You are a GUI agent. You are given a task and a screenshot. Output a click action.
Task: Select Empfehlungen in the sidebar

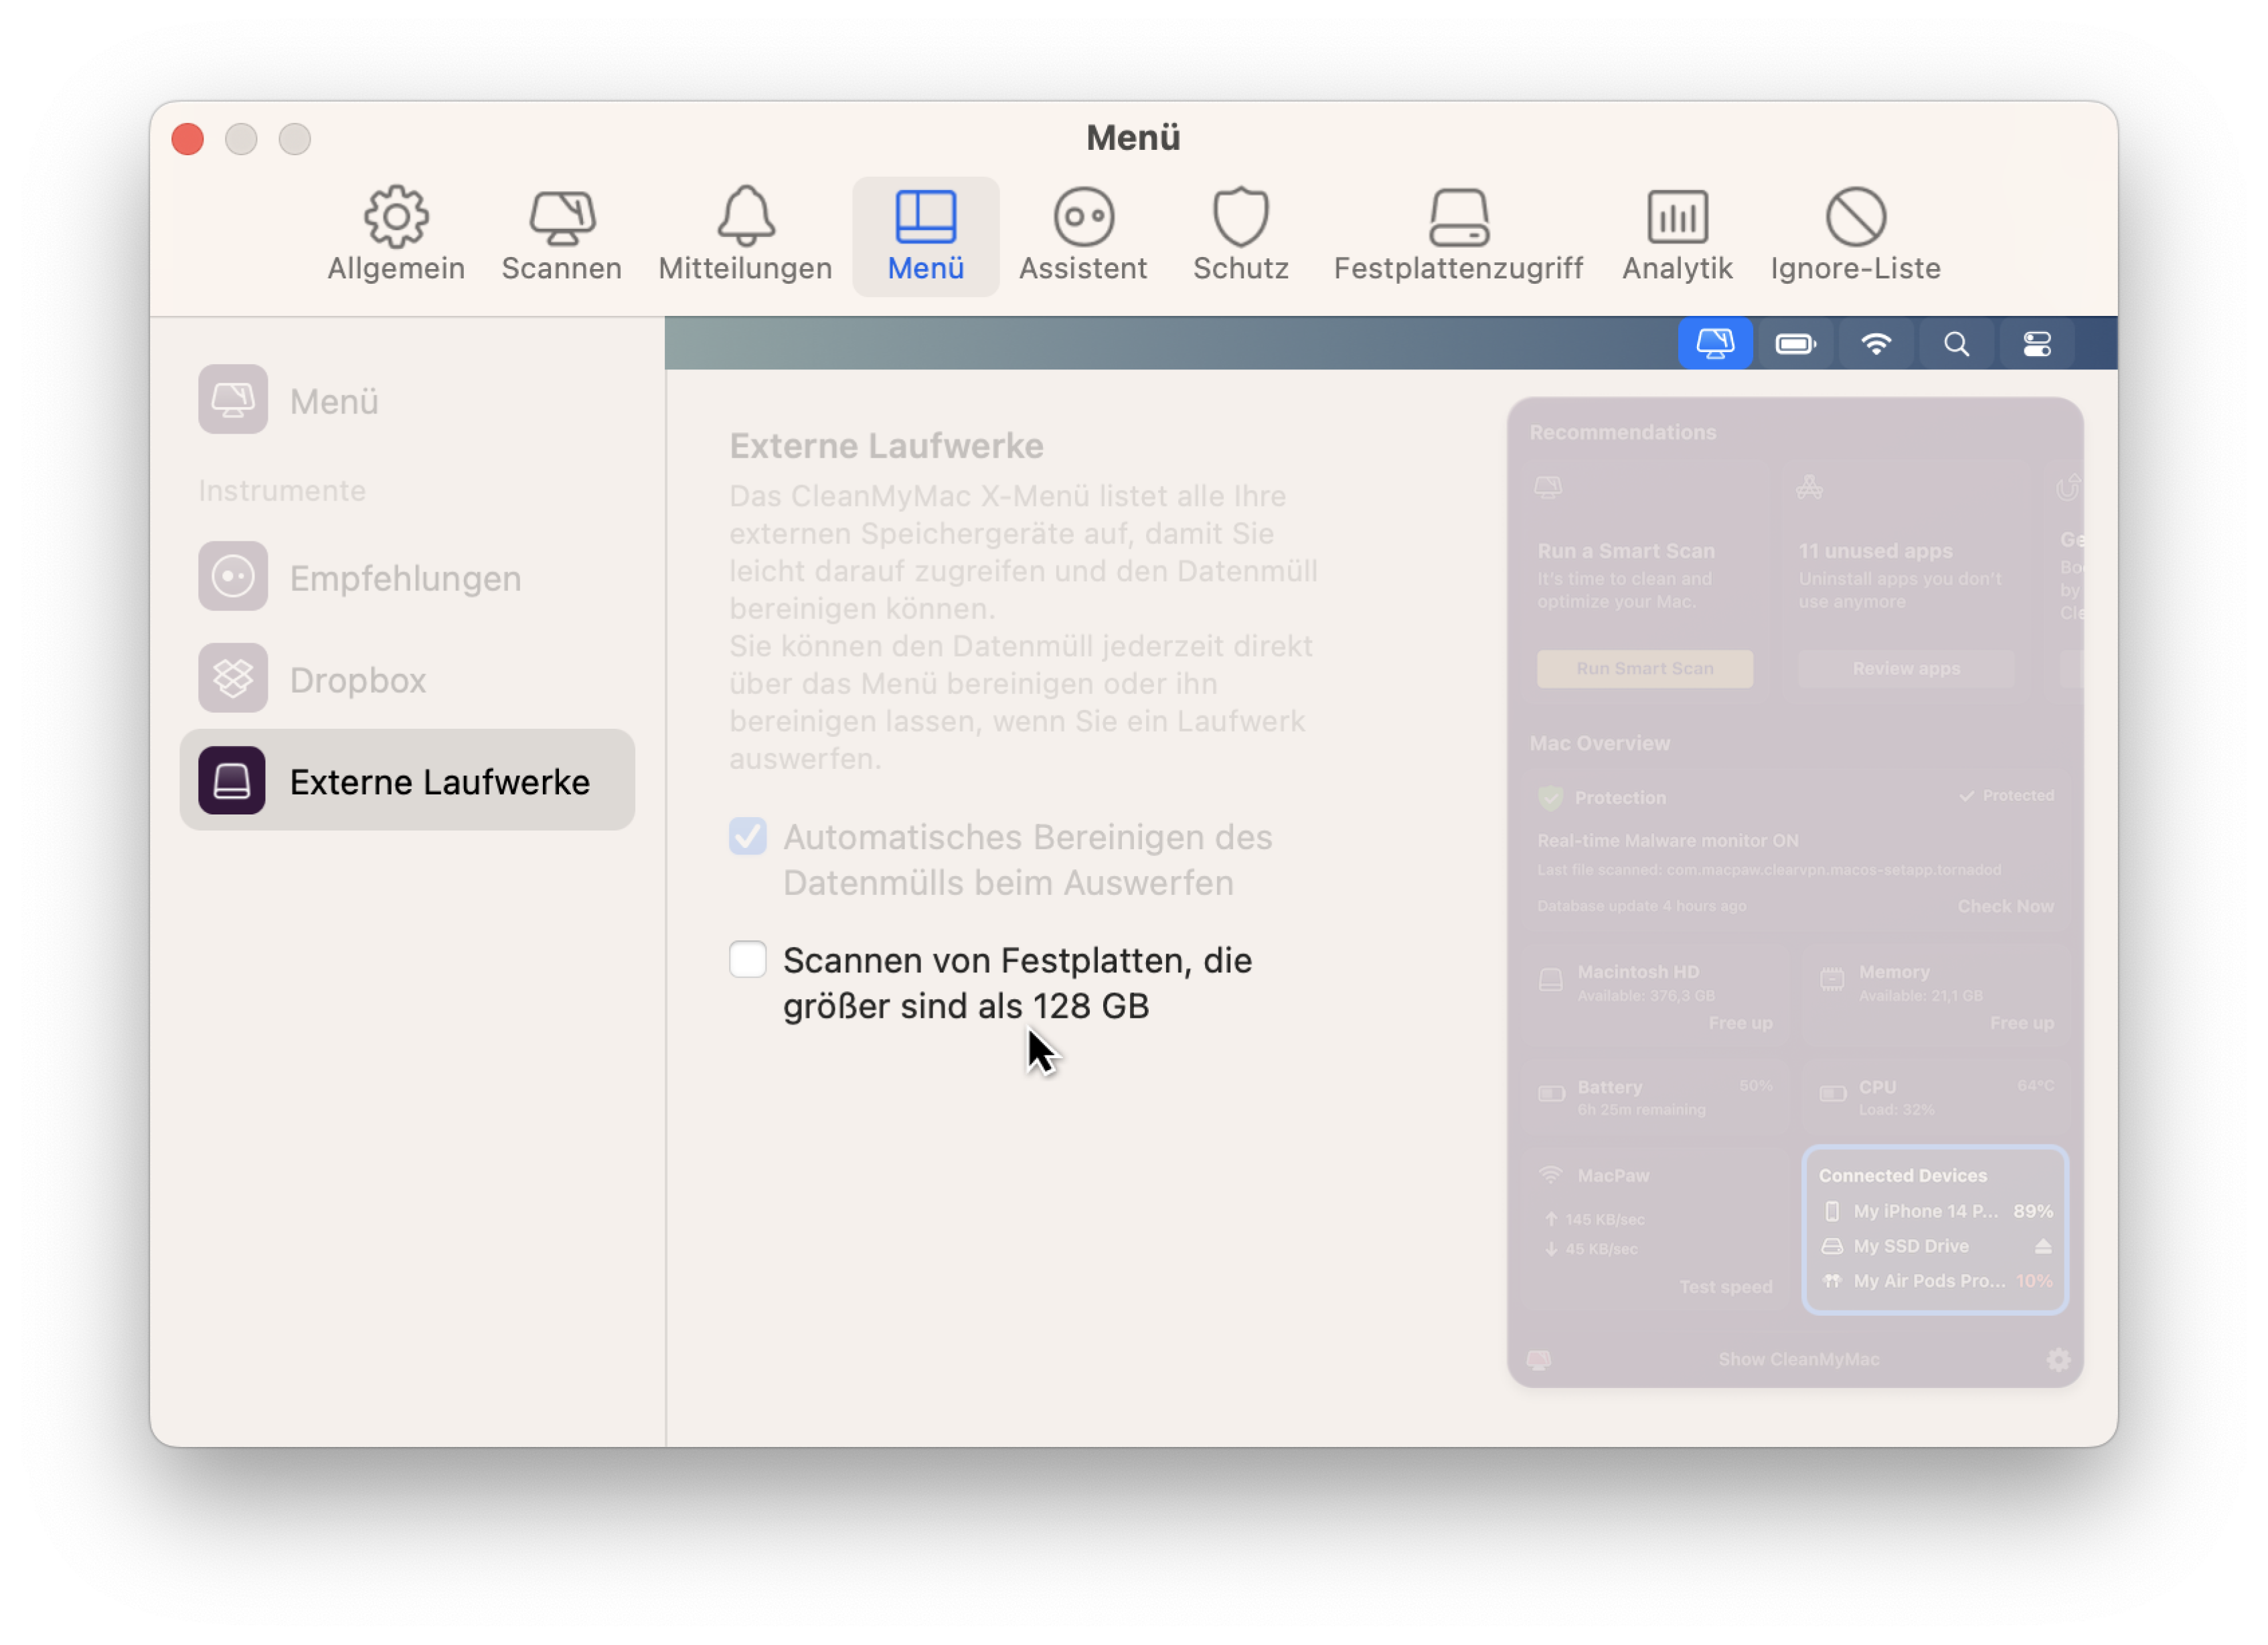click(407, 577)
